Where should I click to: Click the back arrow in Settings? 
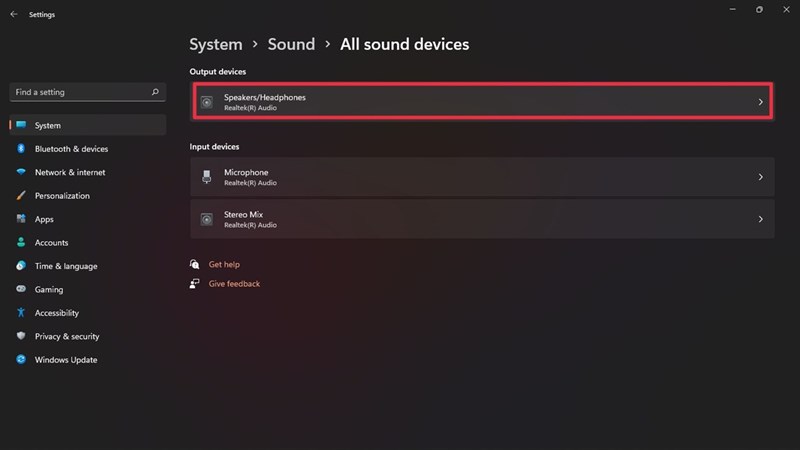point(13,15)
